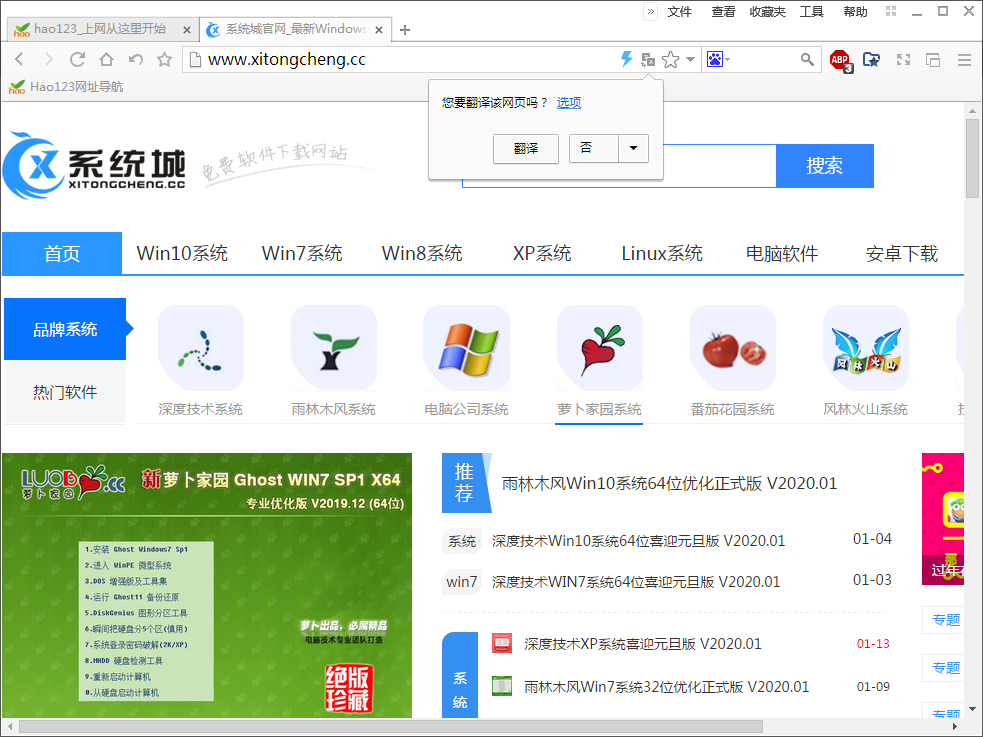The height and width of the screenshot is (737, 983).
Task: Click 深度技术系统 brand icon
Action: (x=201, y=348)
